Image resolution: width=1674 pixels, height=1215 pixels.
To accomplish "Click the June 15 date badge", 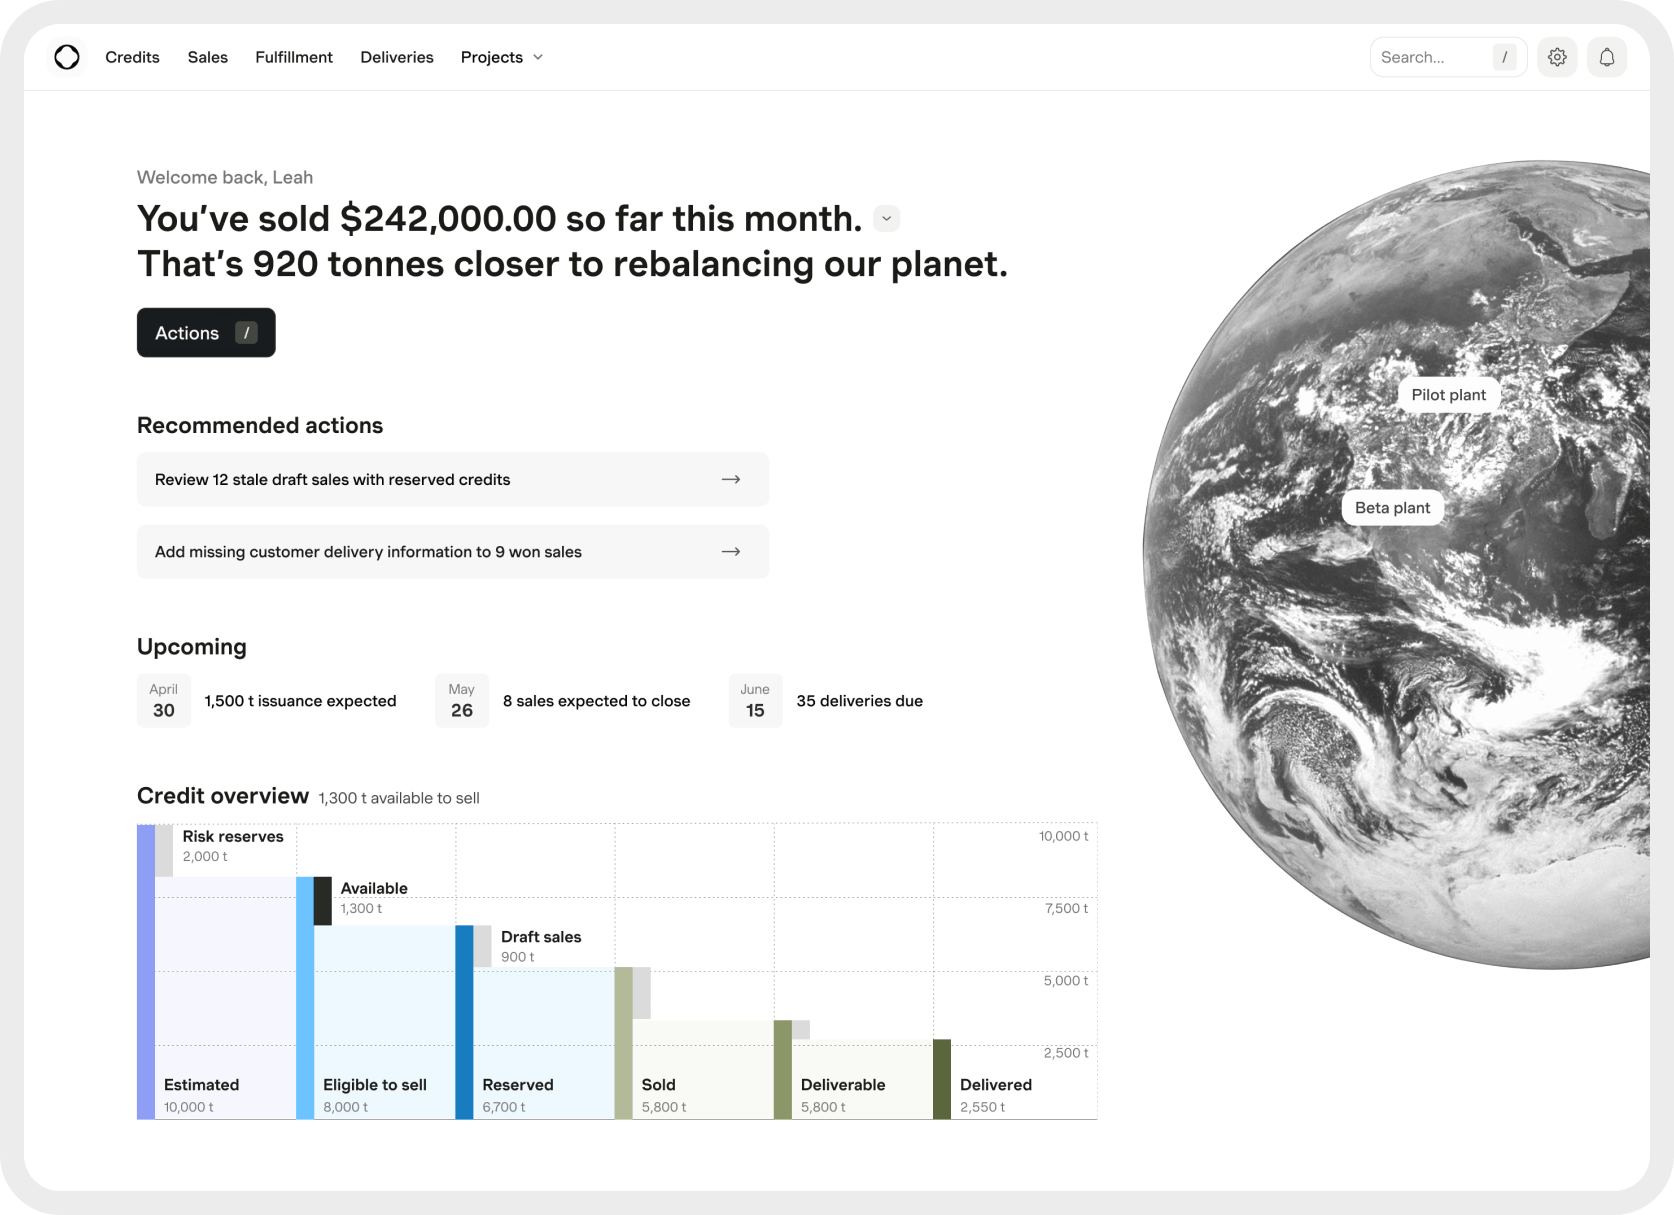I will pos(755,700).
